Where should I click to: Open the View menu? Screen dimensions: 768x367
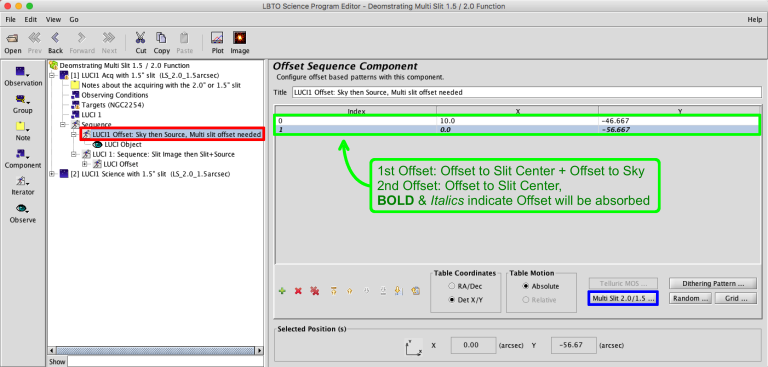(53, 20)
